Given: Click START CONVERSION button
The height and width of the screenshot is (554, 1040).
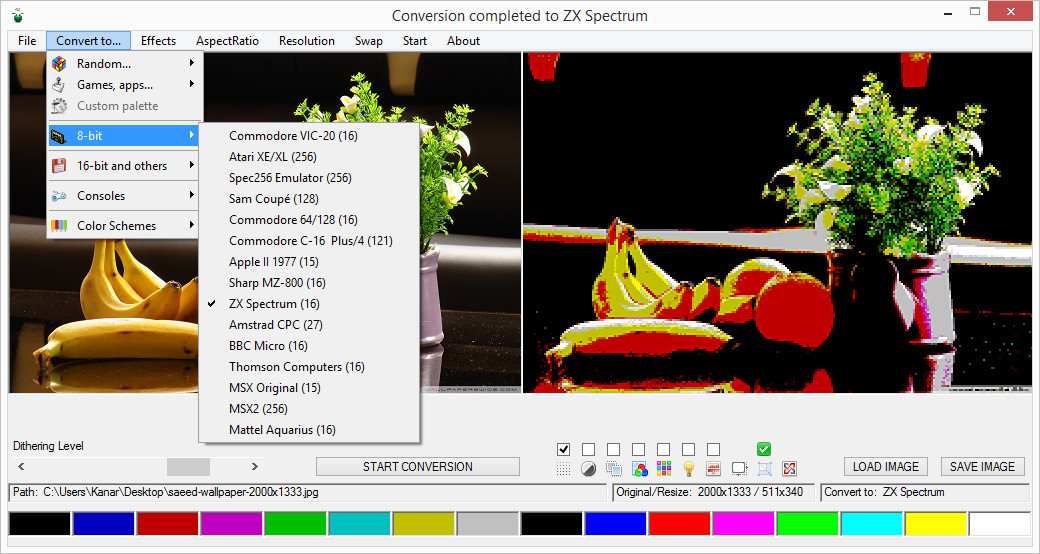Looking at the screenshot, I should pos(418,466).
